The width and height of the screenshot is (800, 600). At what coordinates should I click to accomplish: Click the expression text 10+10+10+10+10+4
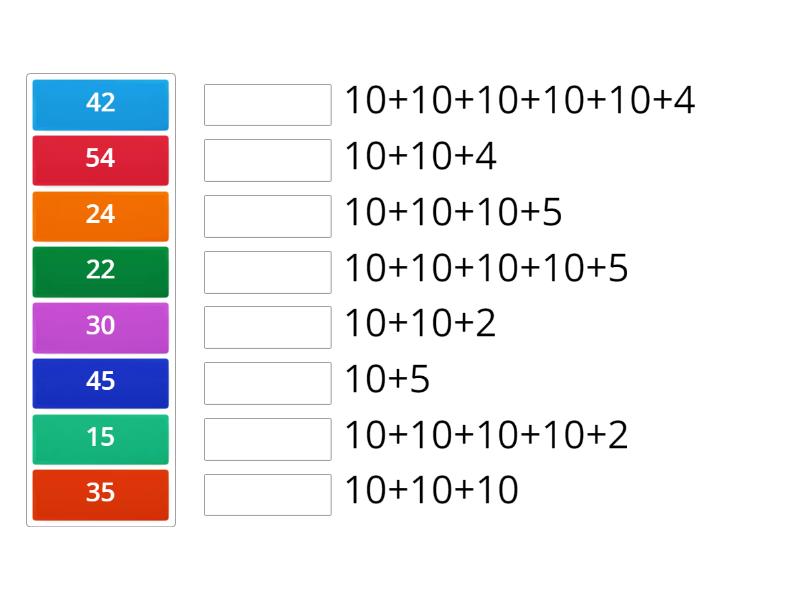tap(519, 101)
